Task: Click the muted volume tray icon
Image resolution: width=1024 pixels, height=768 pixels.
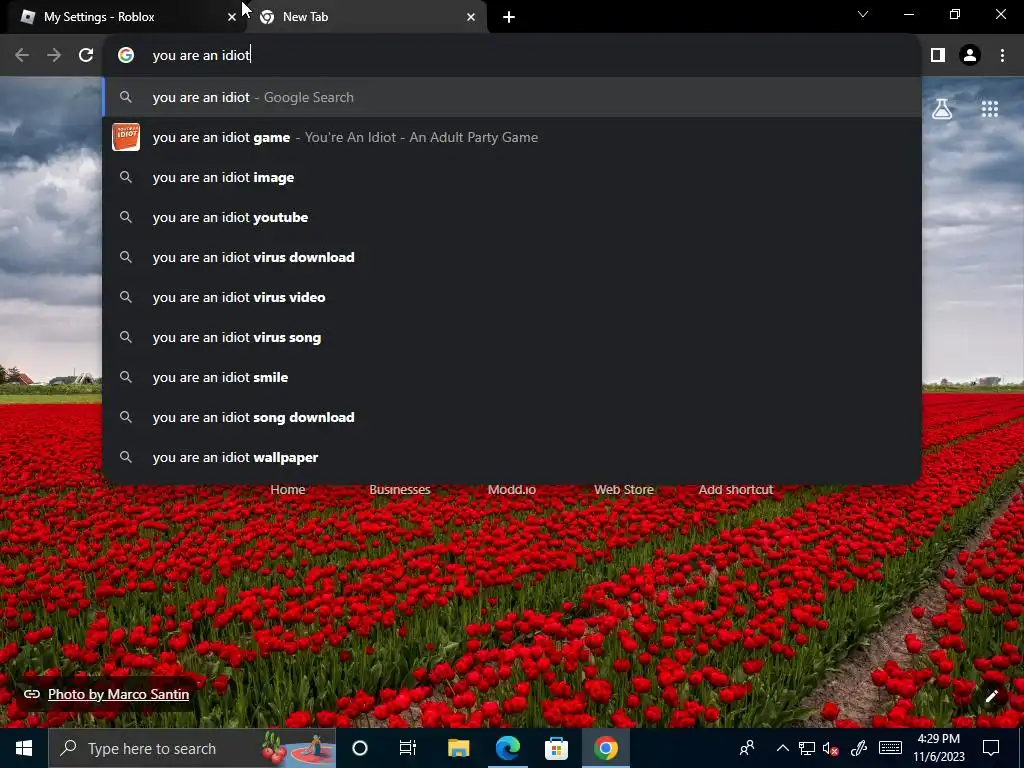Action: click(831, 748)
